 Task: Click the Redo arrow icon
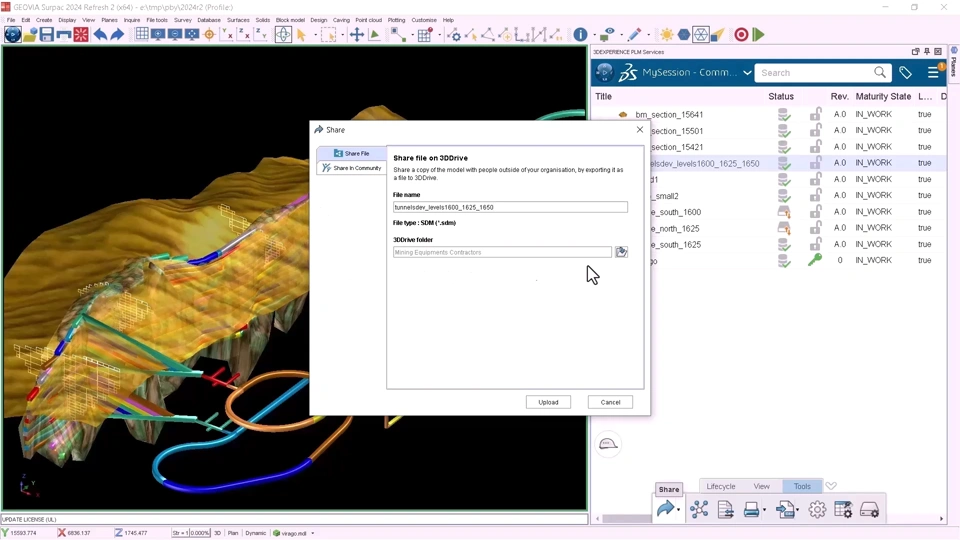(117, 34)
